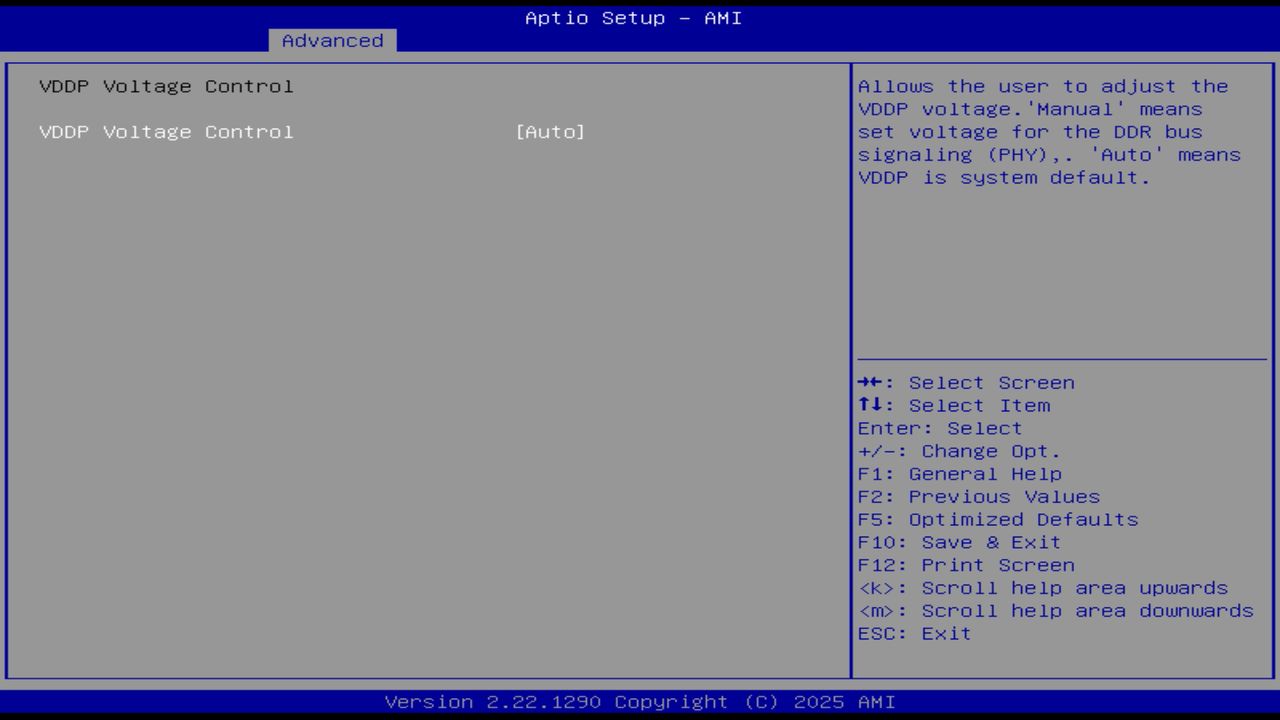Select F2 Previous Values legend entry

978,496
